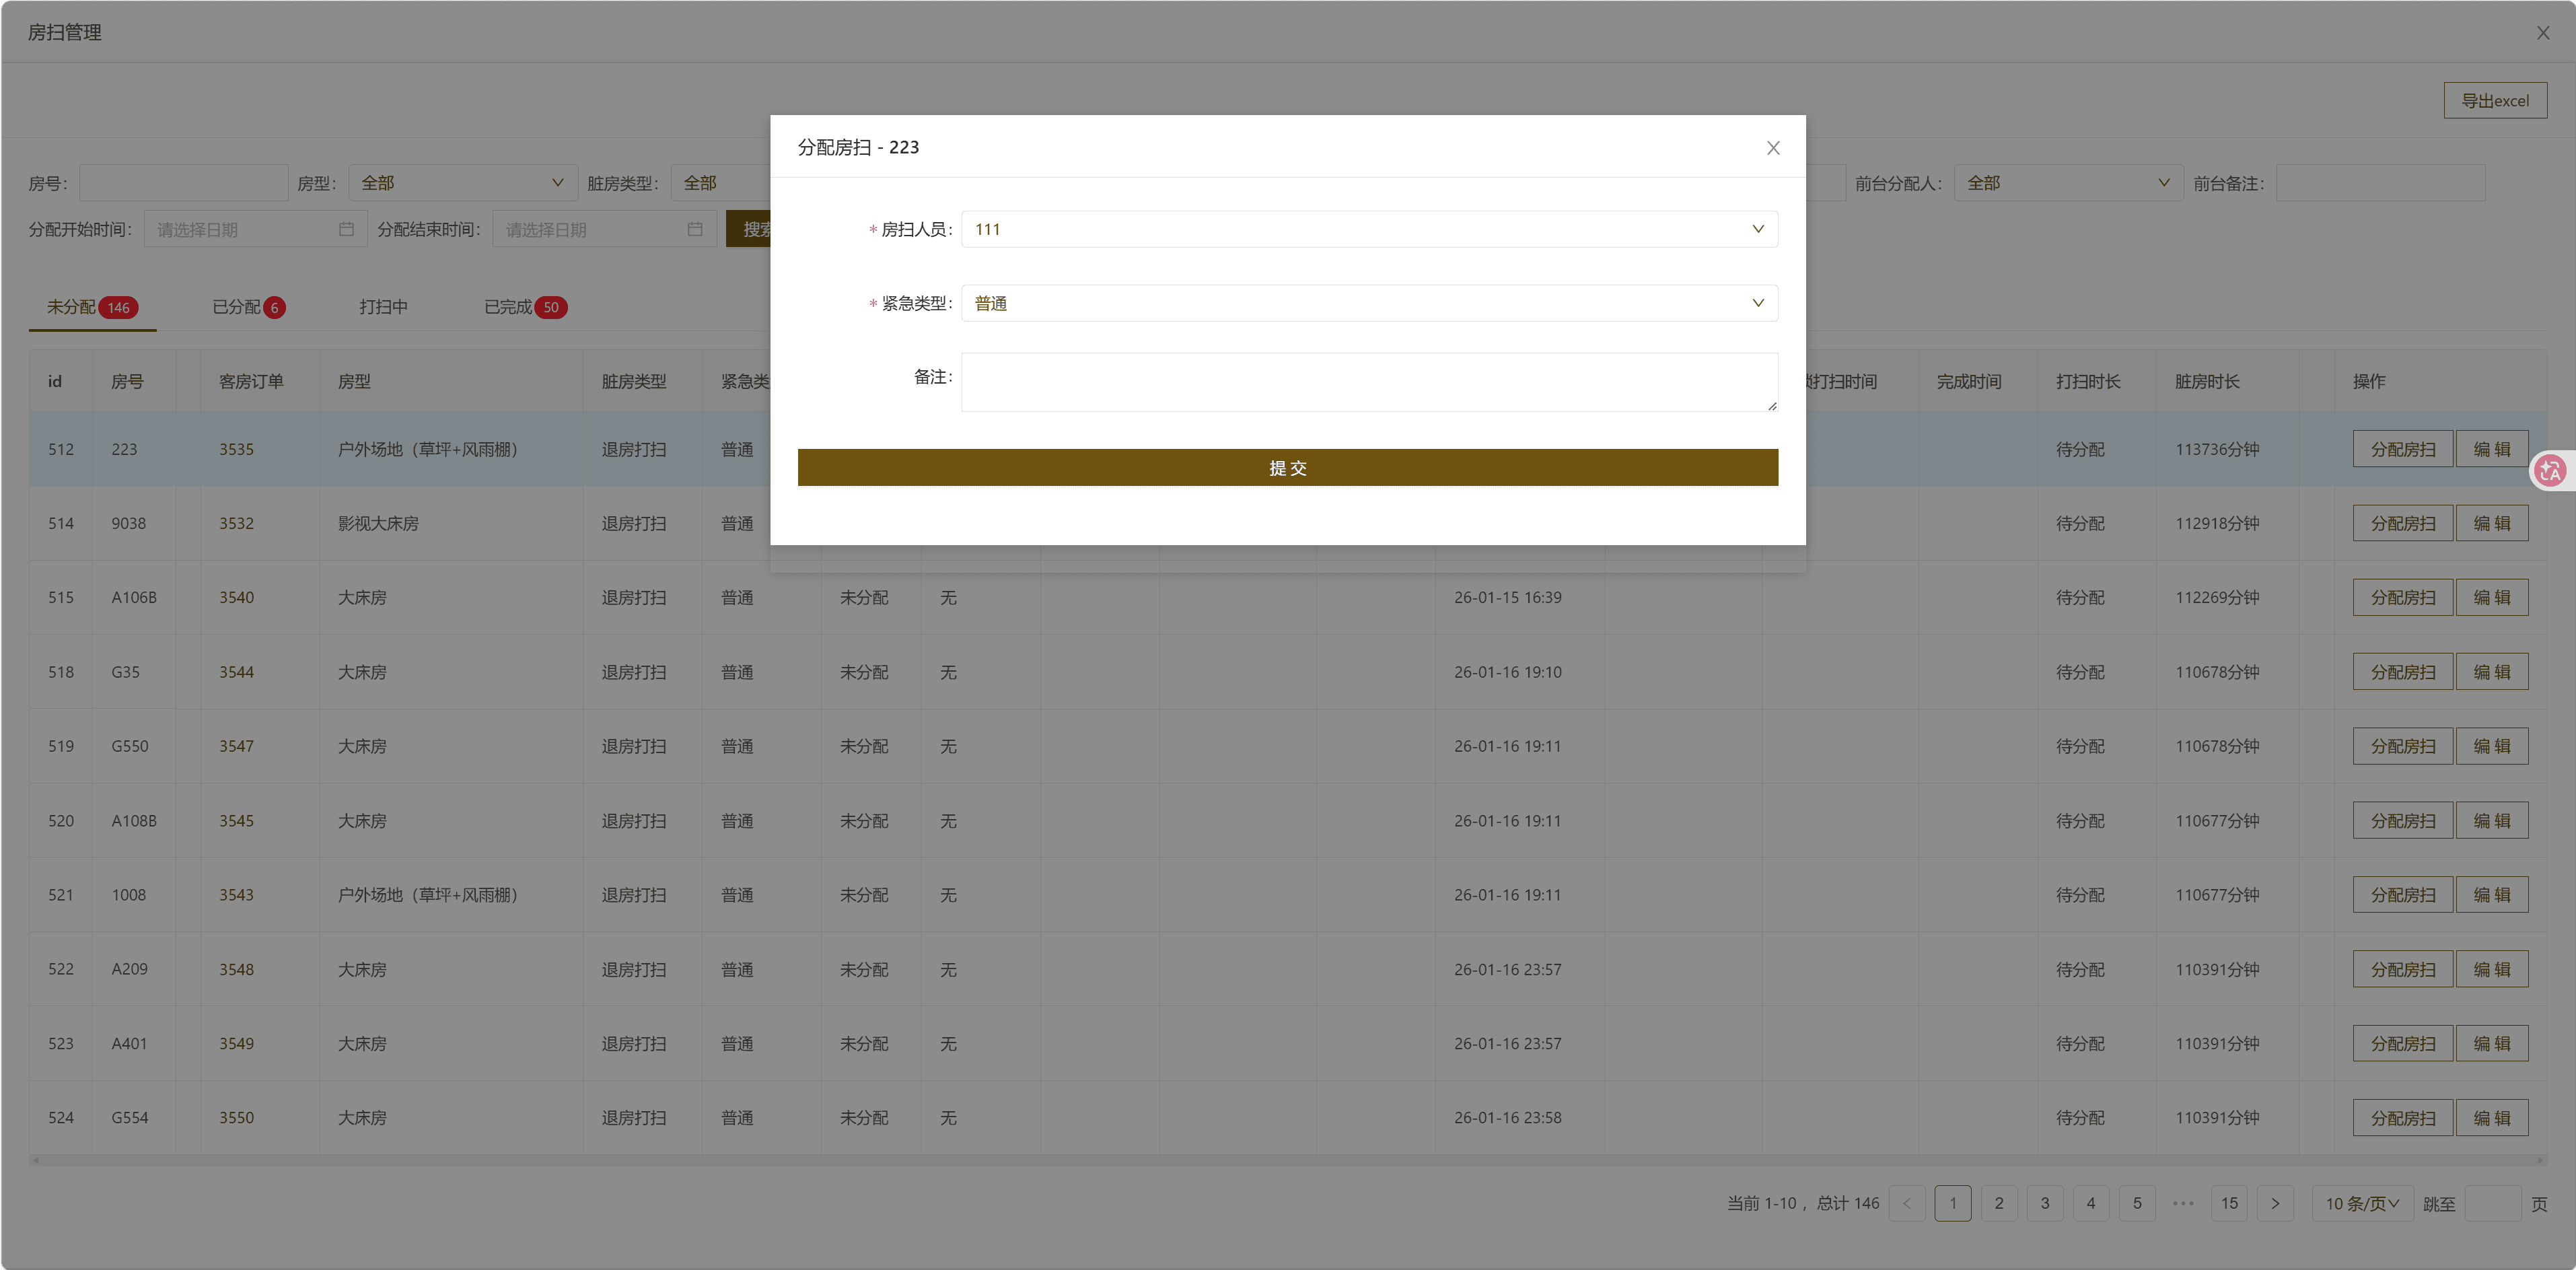The height and width of the screenshot is (1270, 2576).
Task: Submit the form with the 提交 button
Action: click(1287, 467)
